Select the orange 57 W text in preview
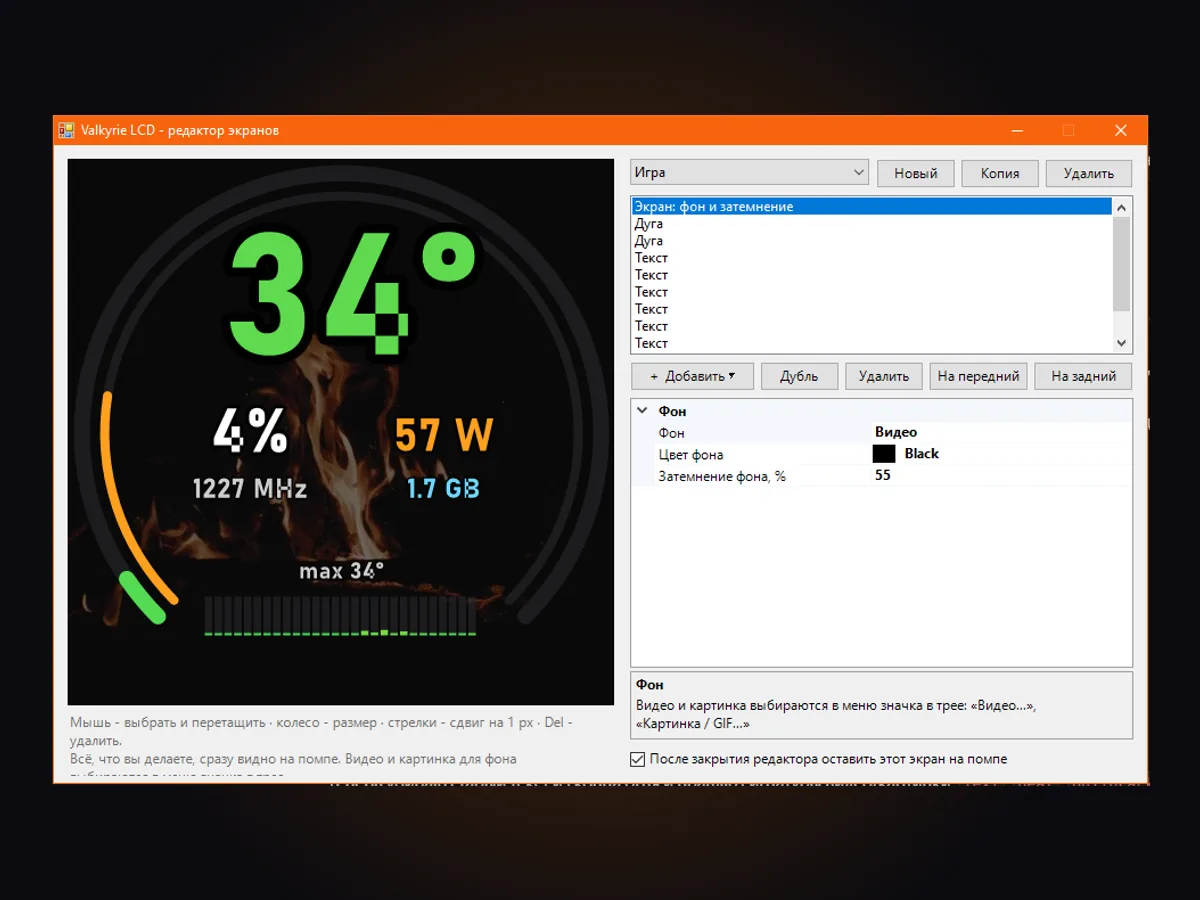1200x900 pixels. 444,435
